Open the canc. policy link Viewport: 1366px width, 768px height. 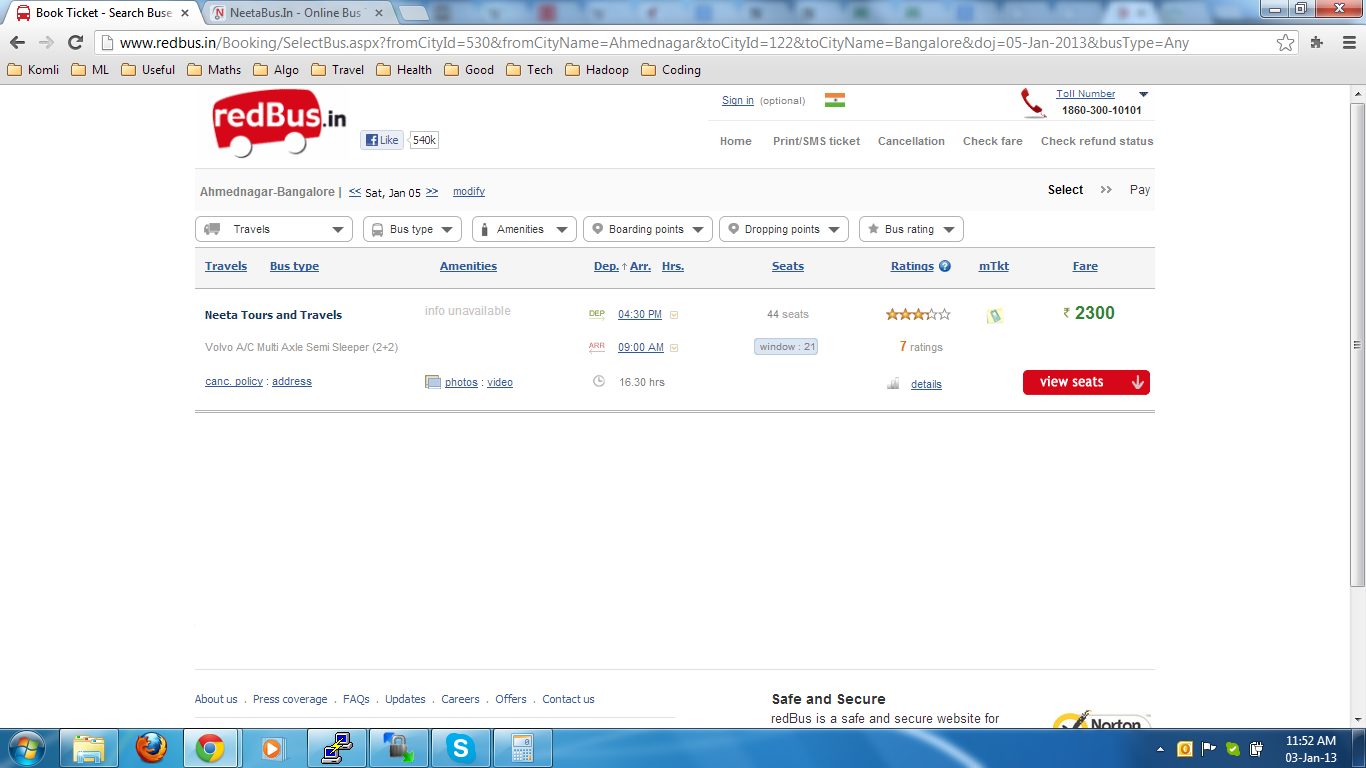(x=234, y=381)
